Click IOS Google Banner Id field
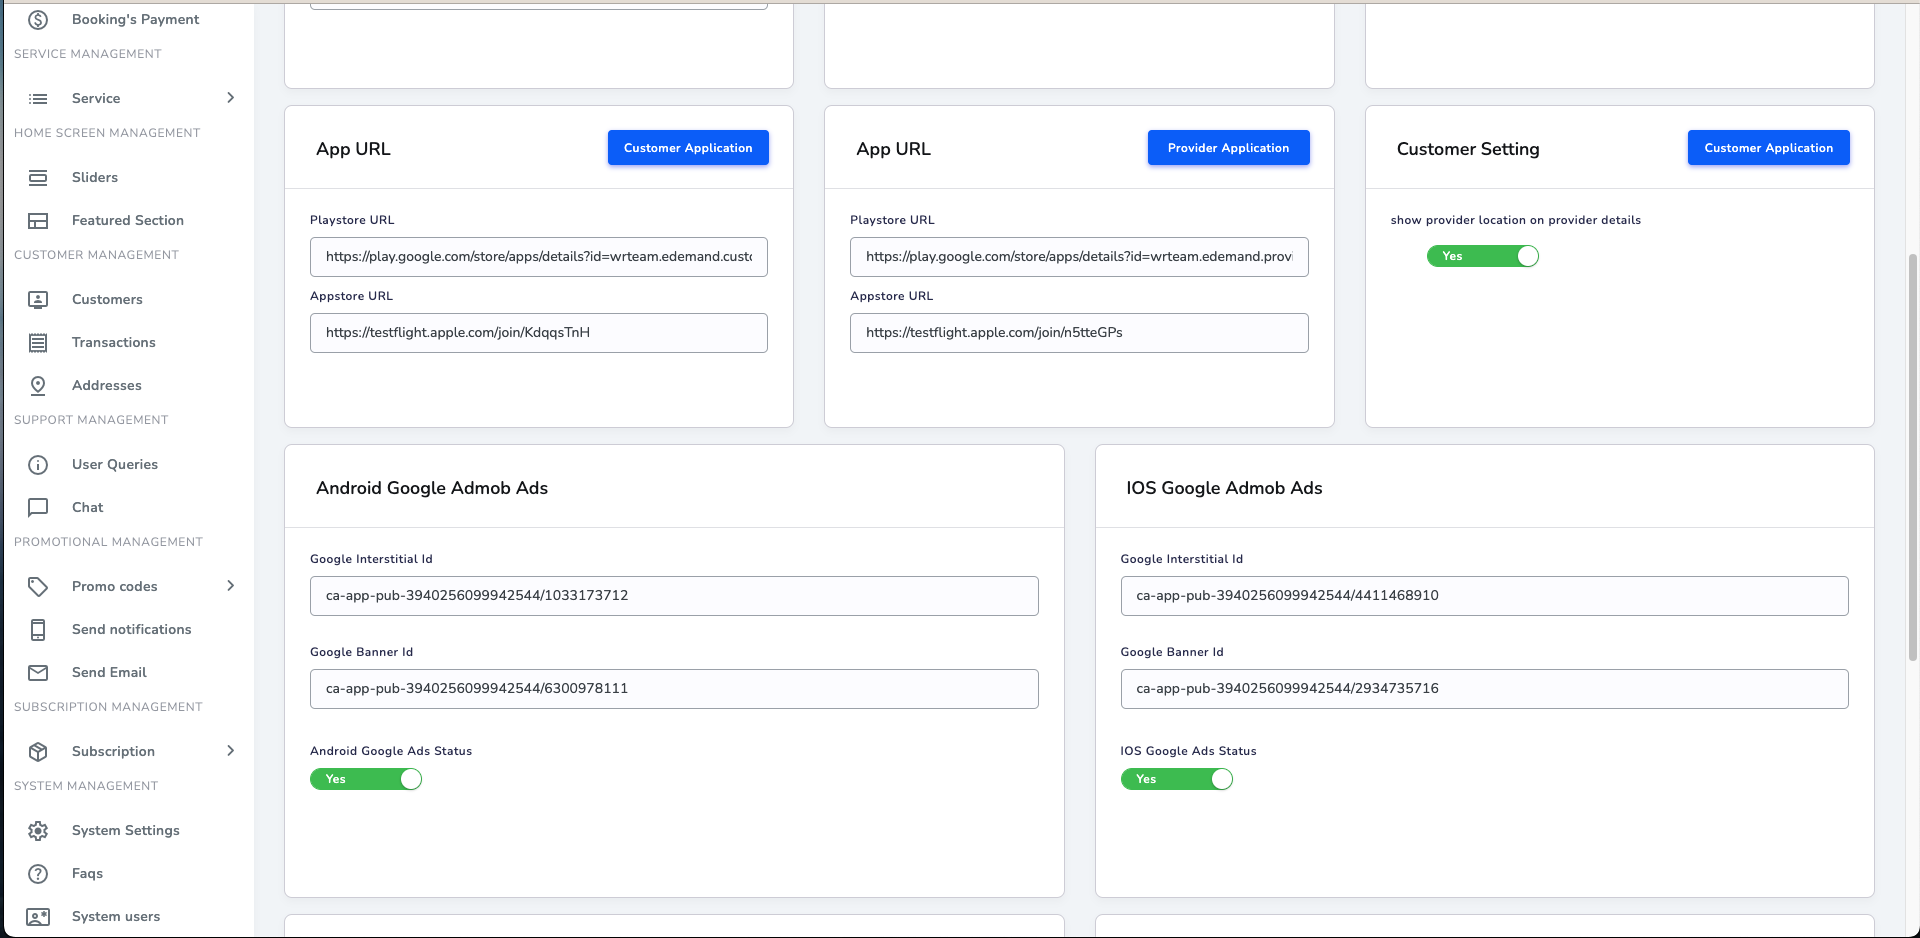 tap(1484, 689)
